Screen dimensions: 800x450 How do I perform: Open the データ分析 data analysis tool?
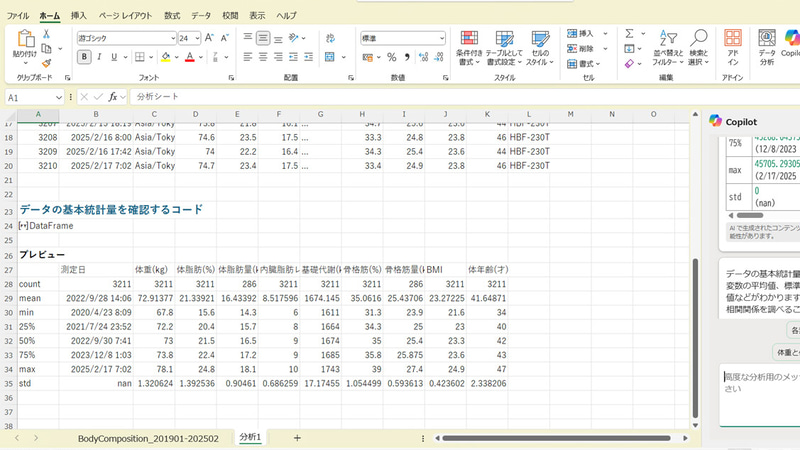(767, 47)
